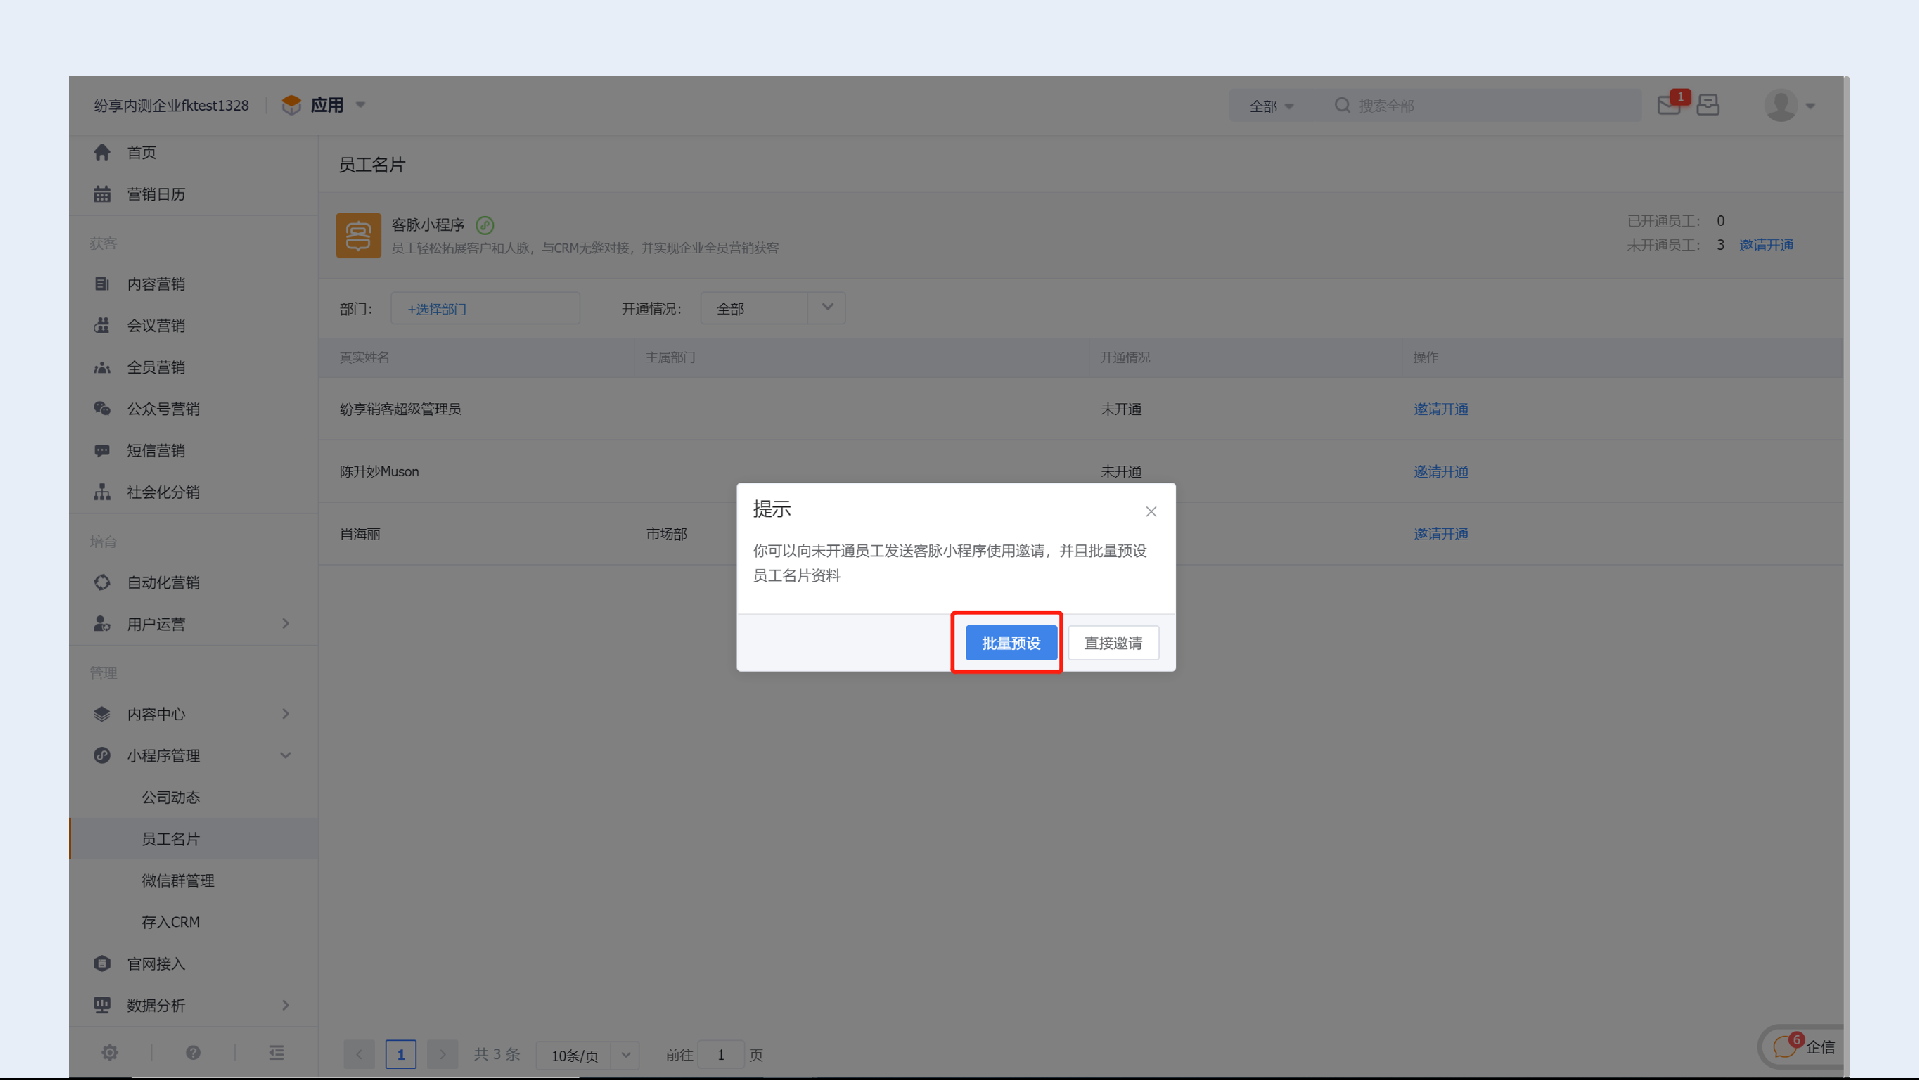Click the 用户运营 icon
The height and width of the screenshot is (1080, 1919).
click(x=102, y=624)
